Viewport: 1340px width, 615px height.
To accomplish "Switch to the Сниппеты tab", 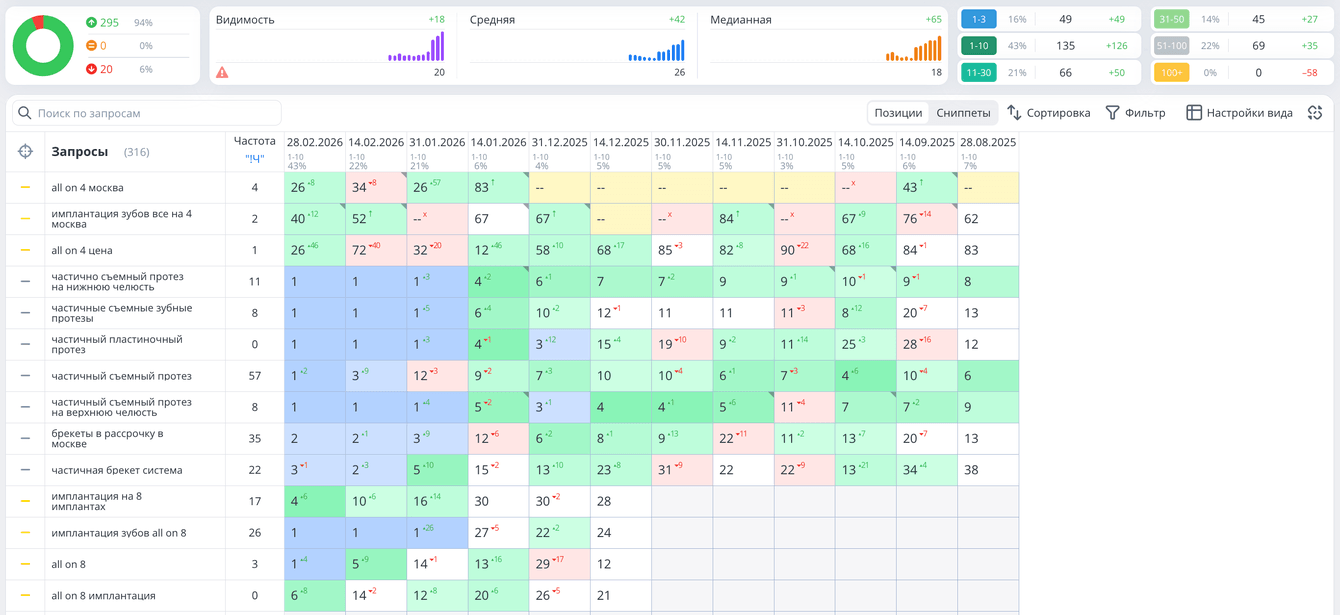I will pos(963,113).
